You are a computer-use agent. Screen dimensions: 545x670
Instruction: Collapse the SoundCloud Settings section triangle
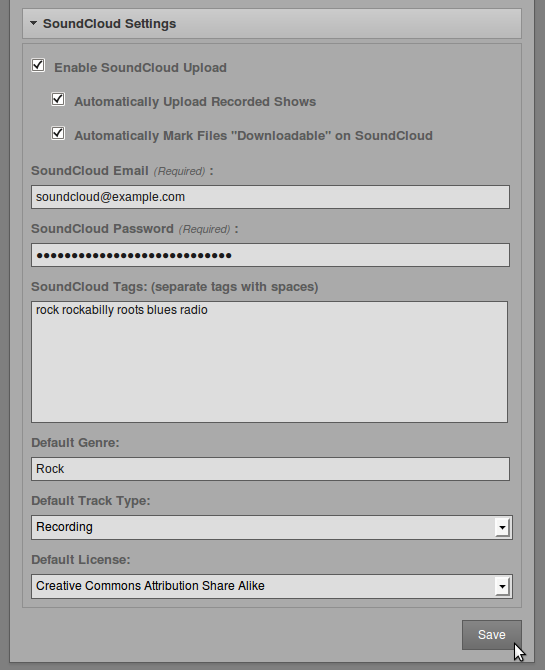tap(33, 24)
